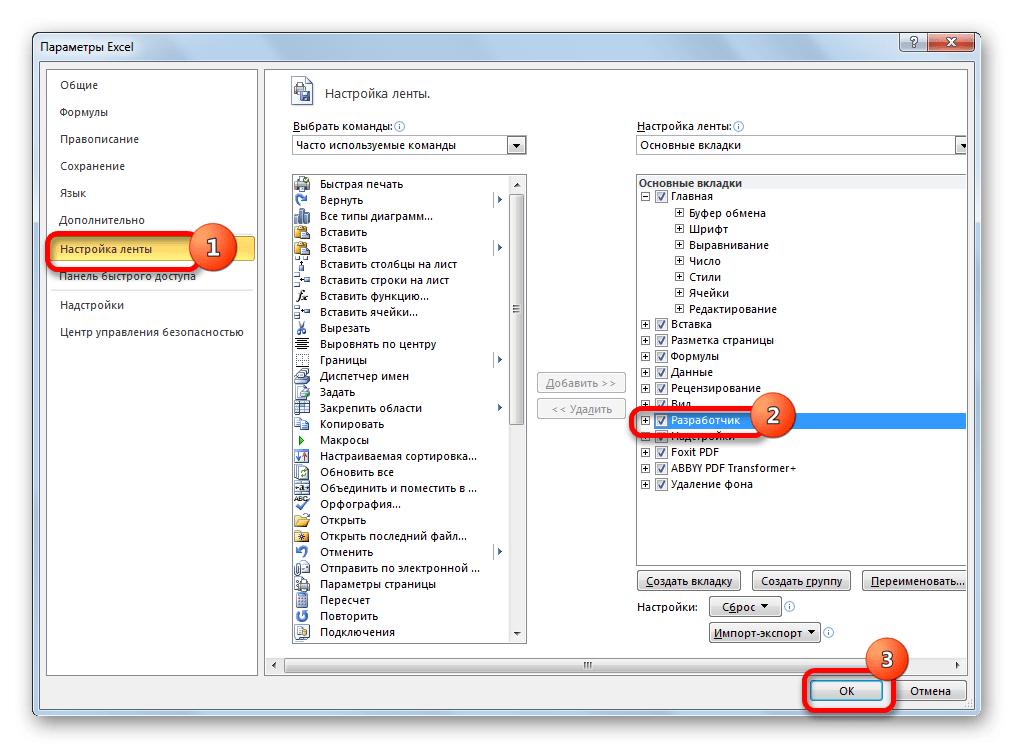Click the commands list scroll-down arrow
The height and width of the screenshot is (749, 1014).
tap(517, 634)
